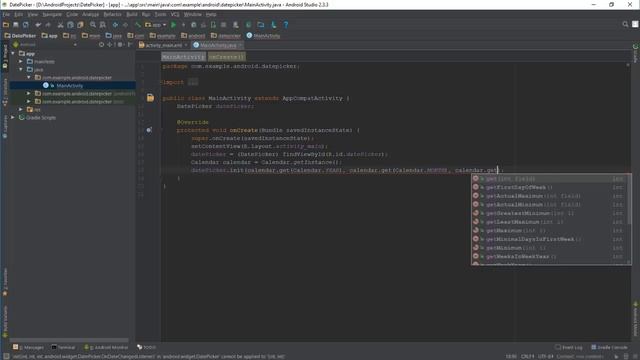
Task: Expand the res folder node
Action: [x=21, y=109]
